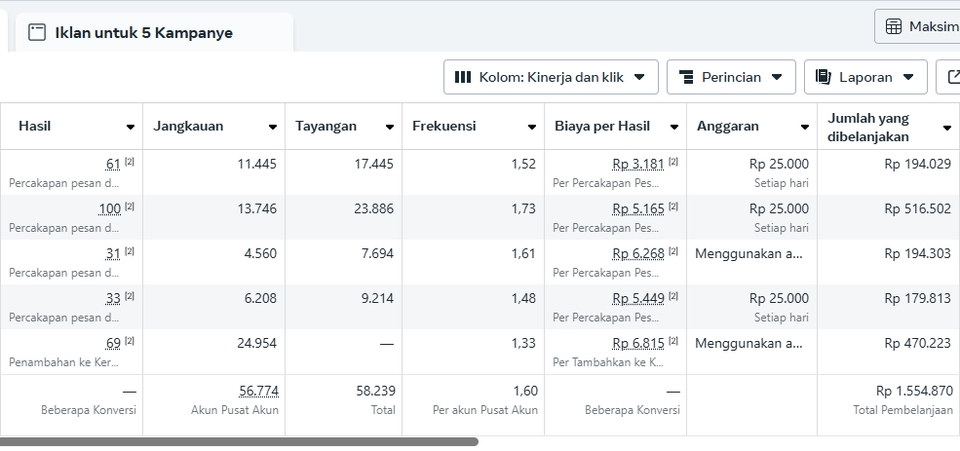Click the table icon on the Maksim button
960x451 pixels.
click(x=894, y=26)
